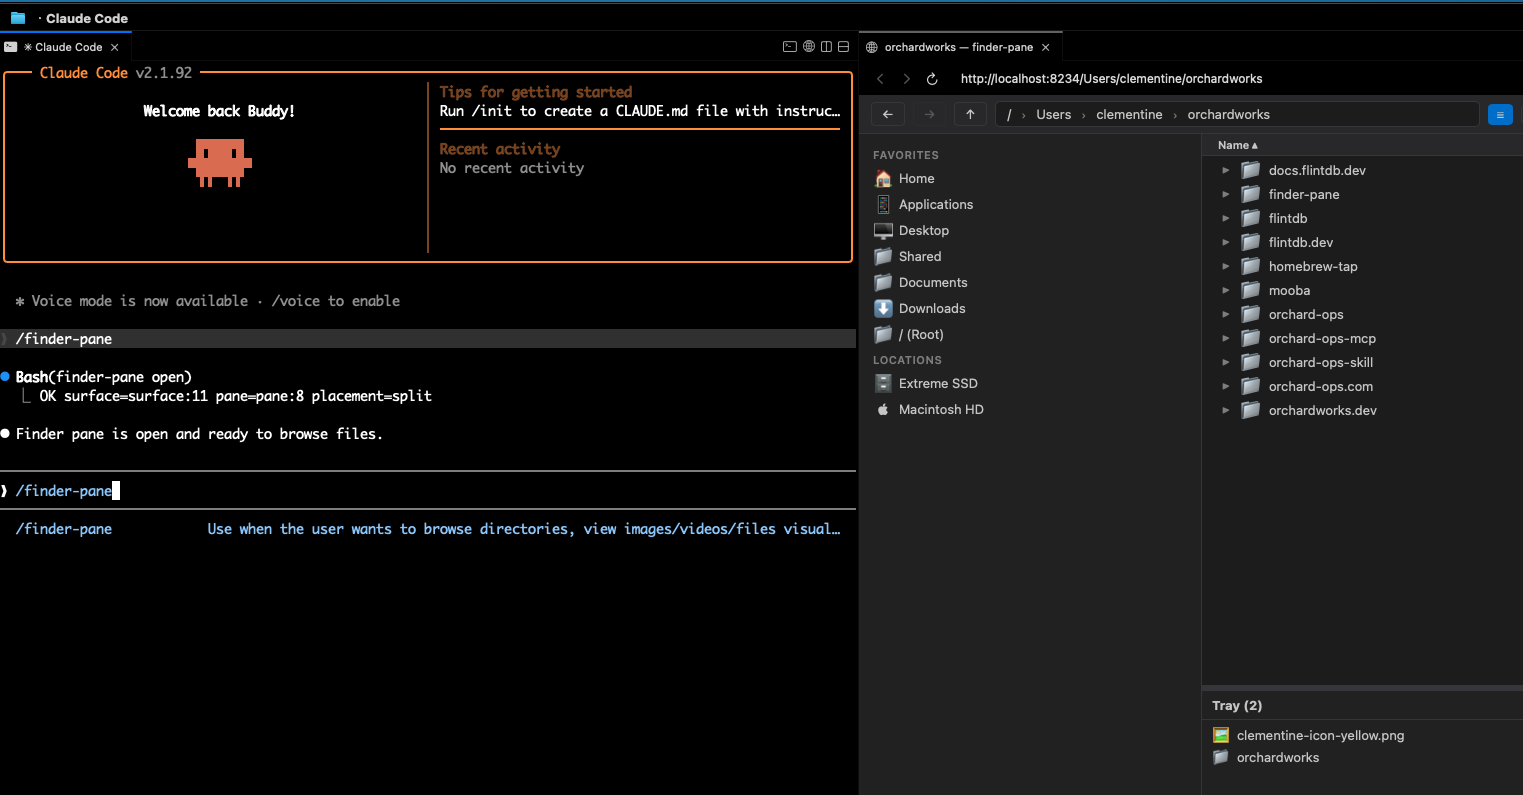Viewport: 1523px width, 795px height.
Task: Expand mooba folder triangle
Action: pos(1226,290)
